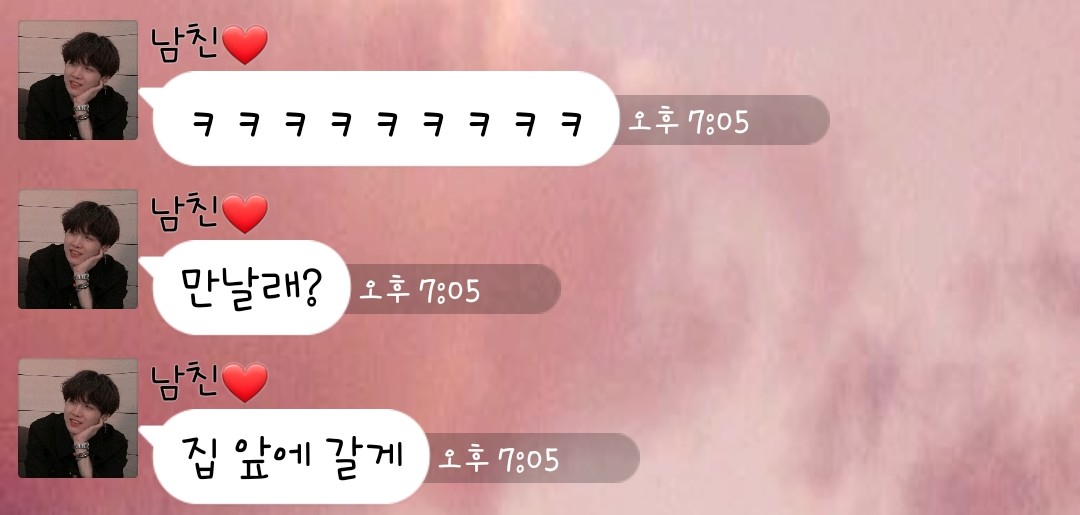Image resolution: width=1080 pixels, height=515 pixels.
Task: Click the 오후 7:05 timestamp next to 만날래?
Action: point(419,291)
